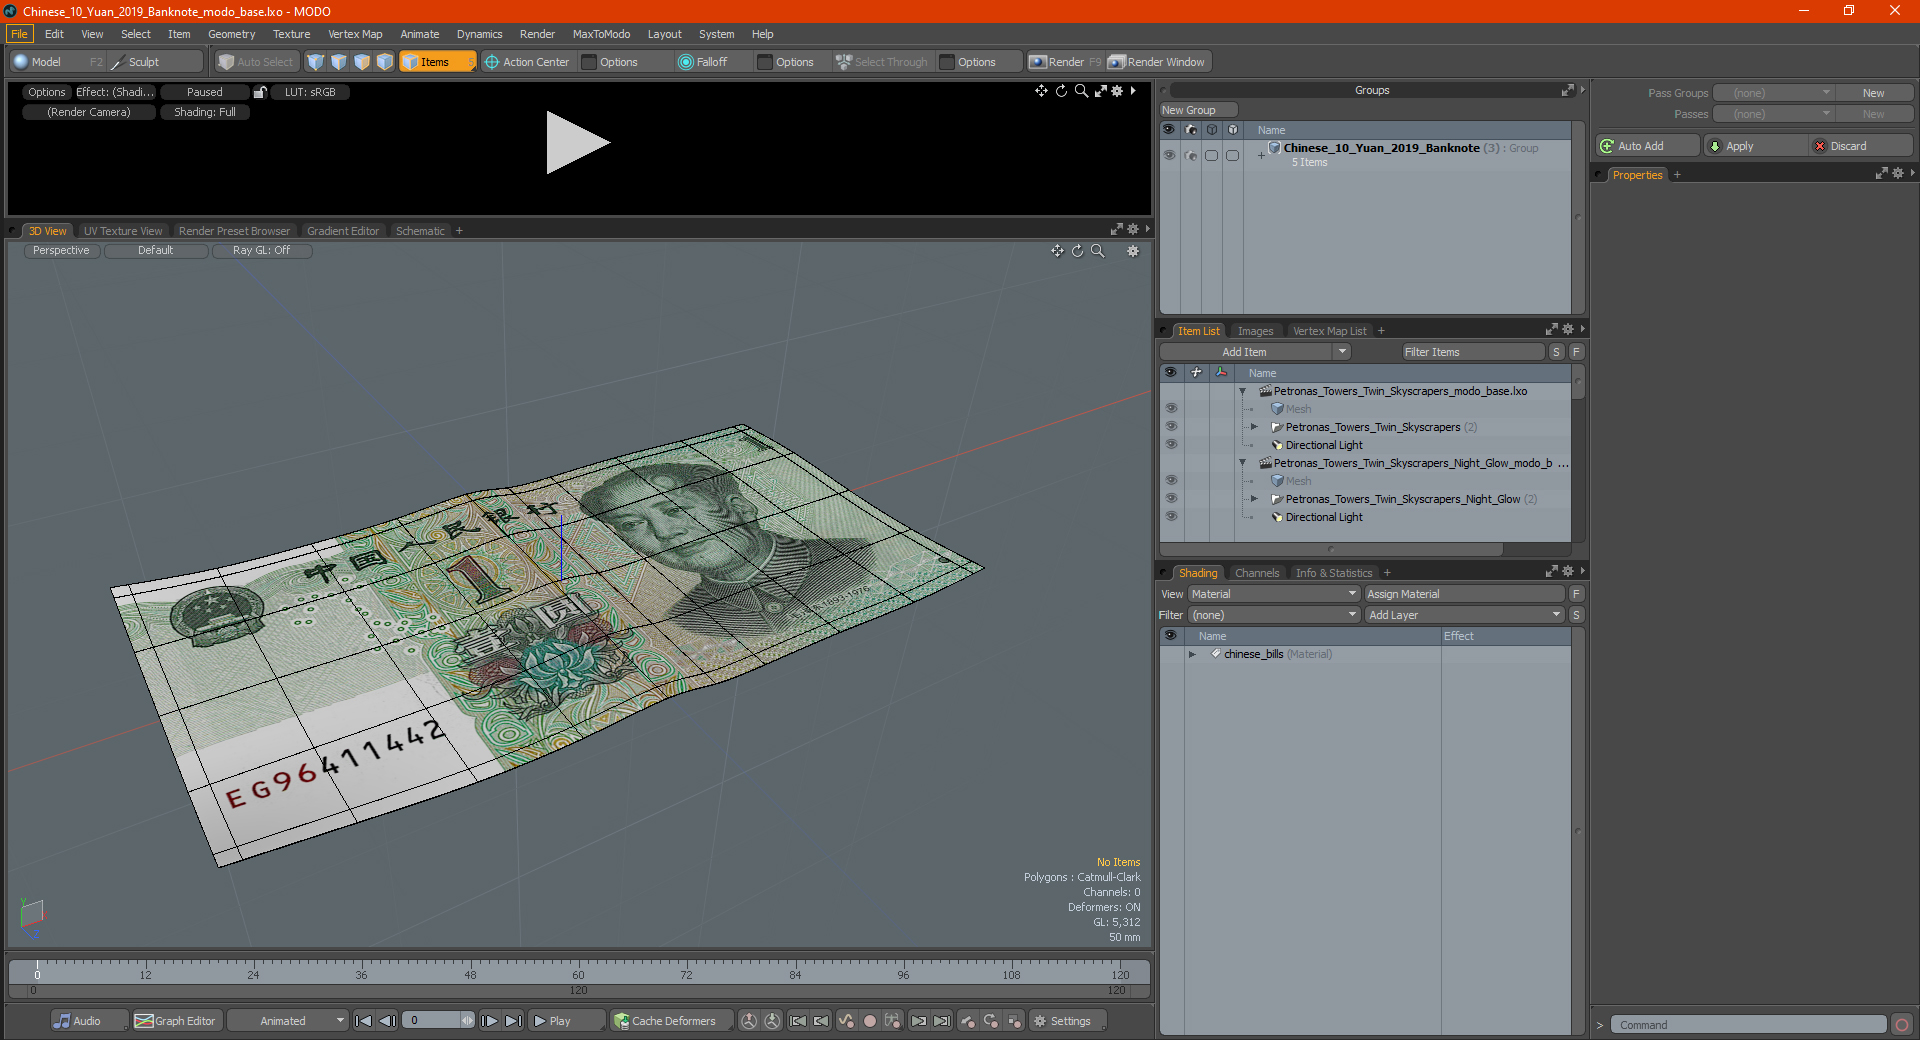Toggle visibility of second Directional Light
Screen dimensions: 1920x1040
(1171, 517)
